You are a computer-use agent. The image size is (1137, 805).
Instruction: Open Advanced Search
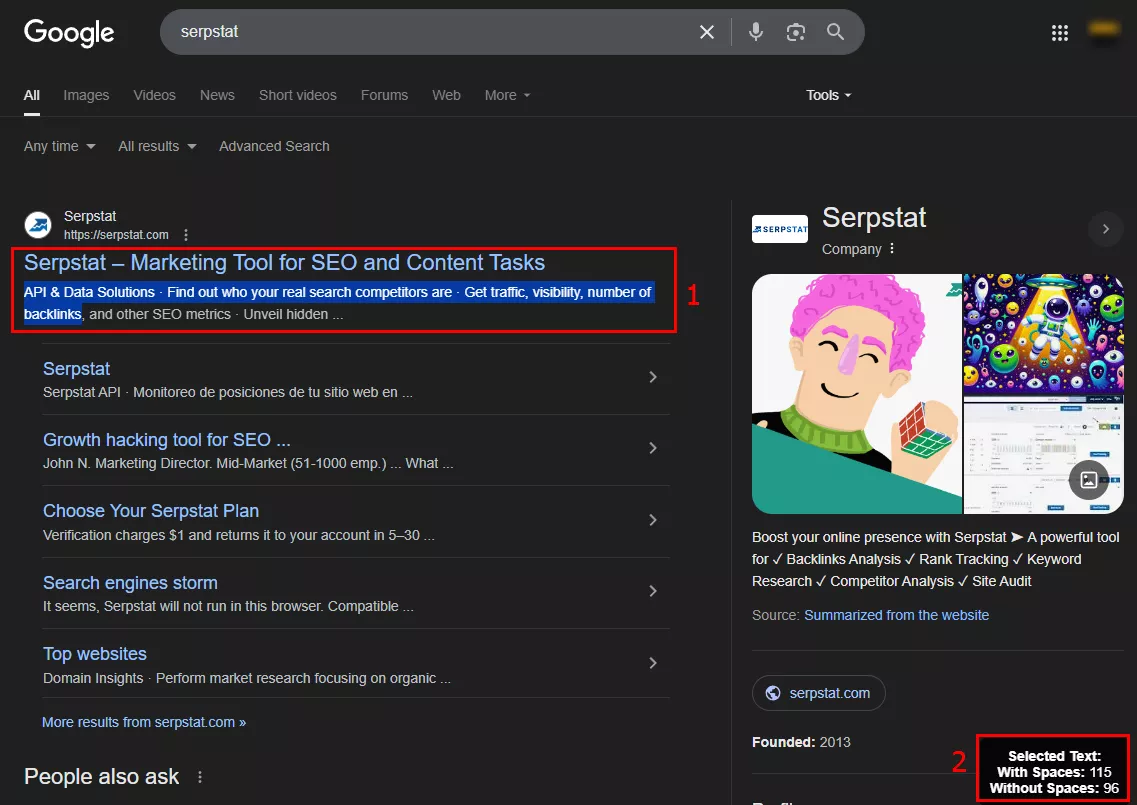(x=274, y=146)
